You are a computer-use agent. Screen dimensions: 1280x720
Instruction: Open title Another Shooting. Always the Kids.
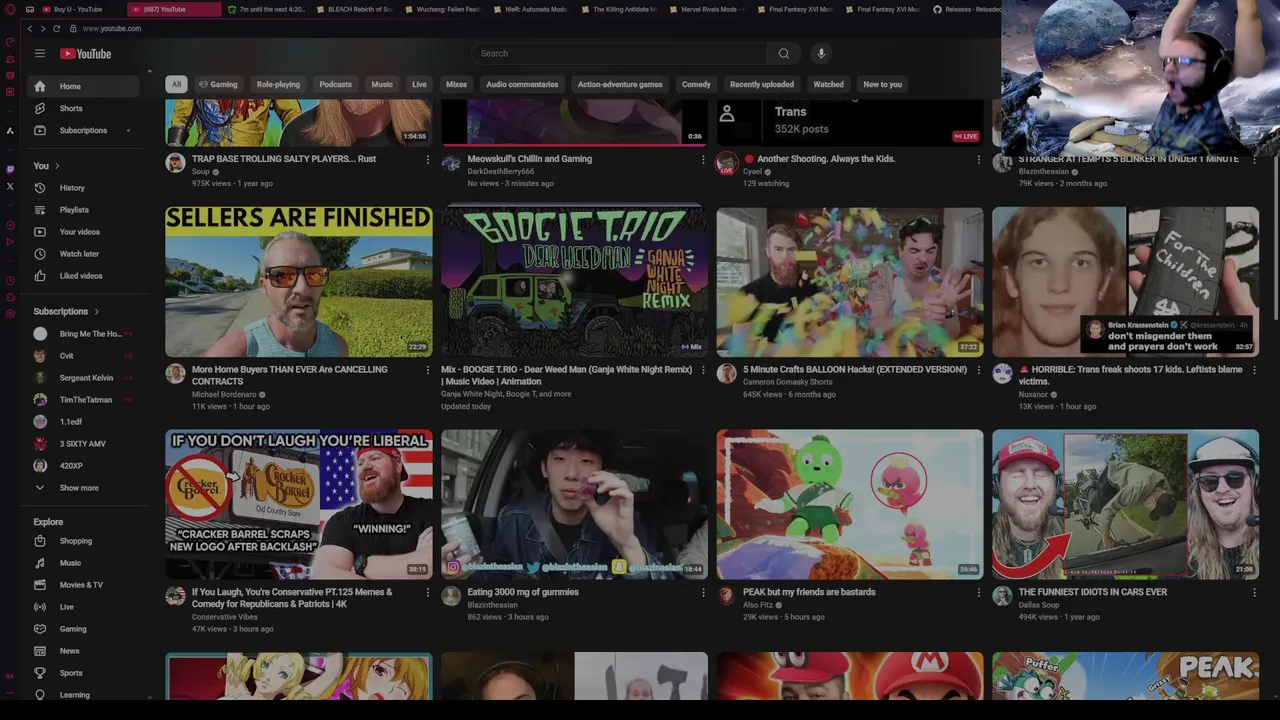click(x=826, y=159)
